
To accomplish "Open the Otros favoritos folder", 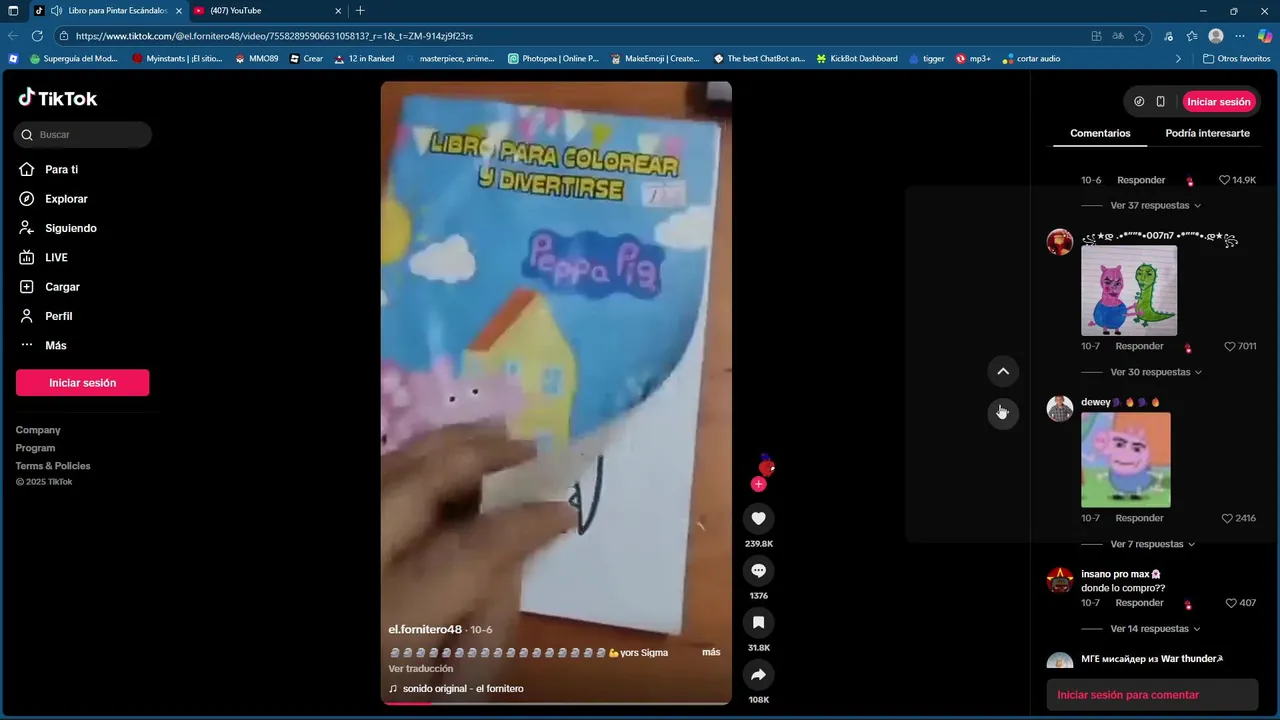I will 1236,59.
